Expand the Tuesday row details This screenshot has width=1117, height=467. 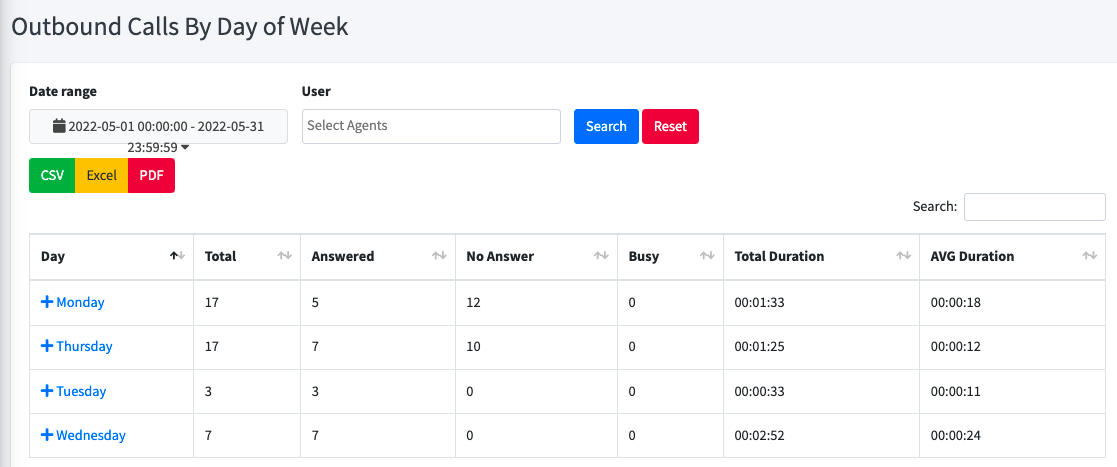(x=47, y=391)
